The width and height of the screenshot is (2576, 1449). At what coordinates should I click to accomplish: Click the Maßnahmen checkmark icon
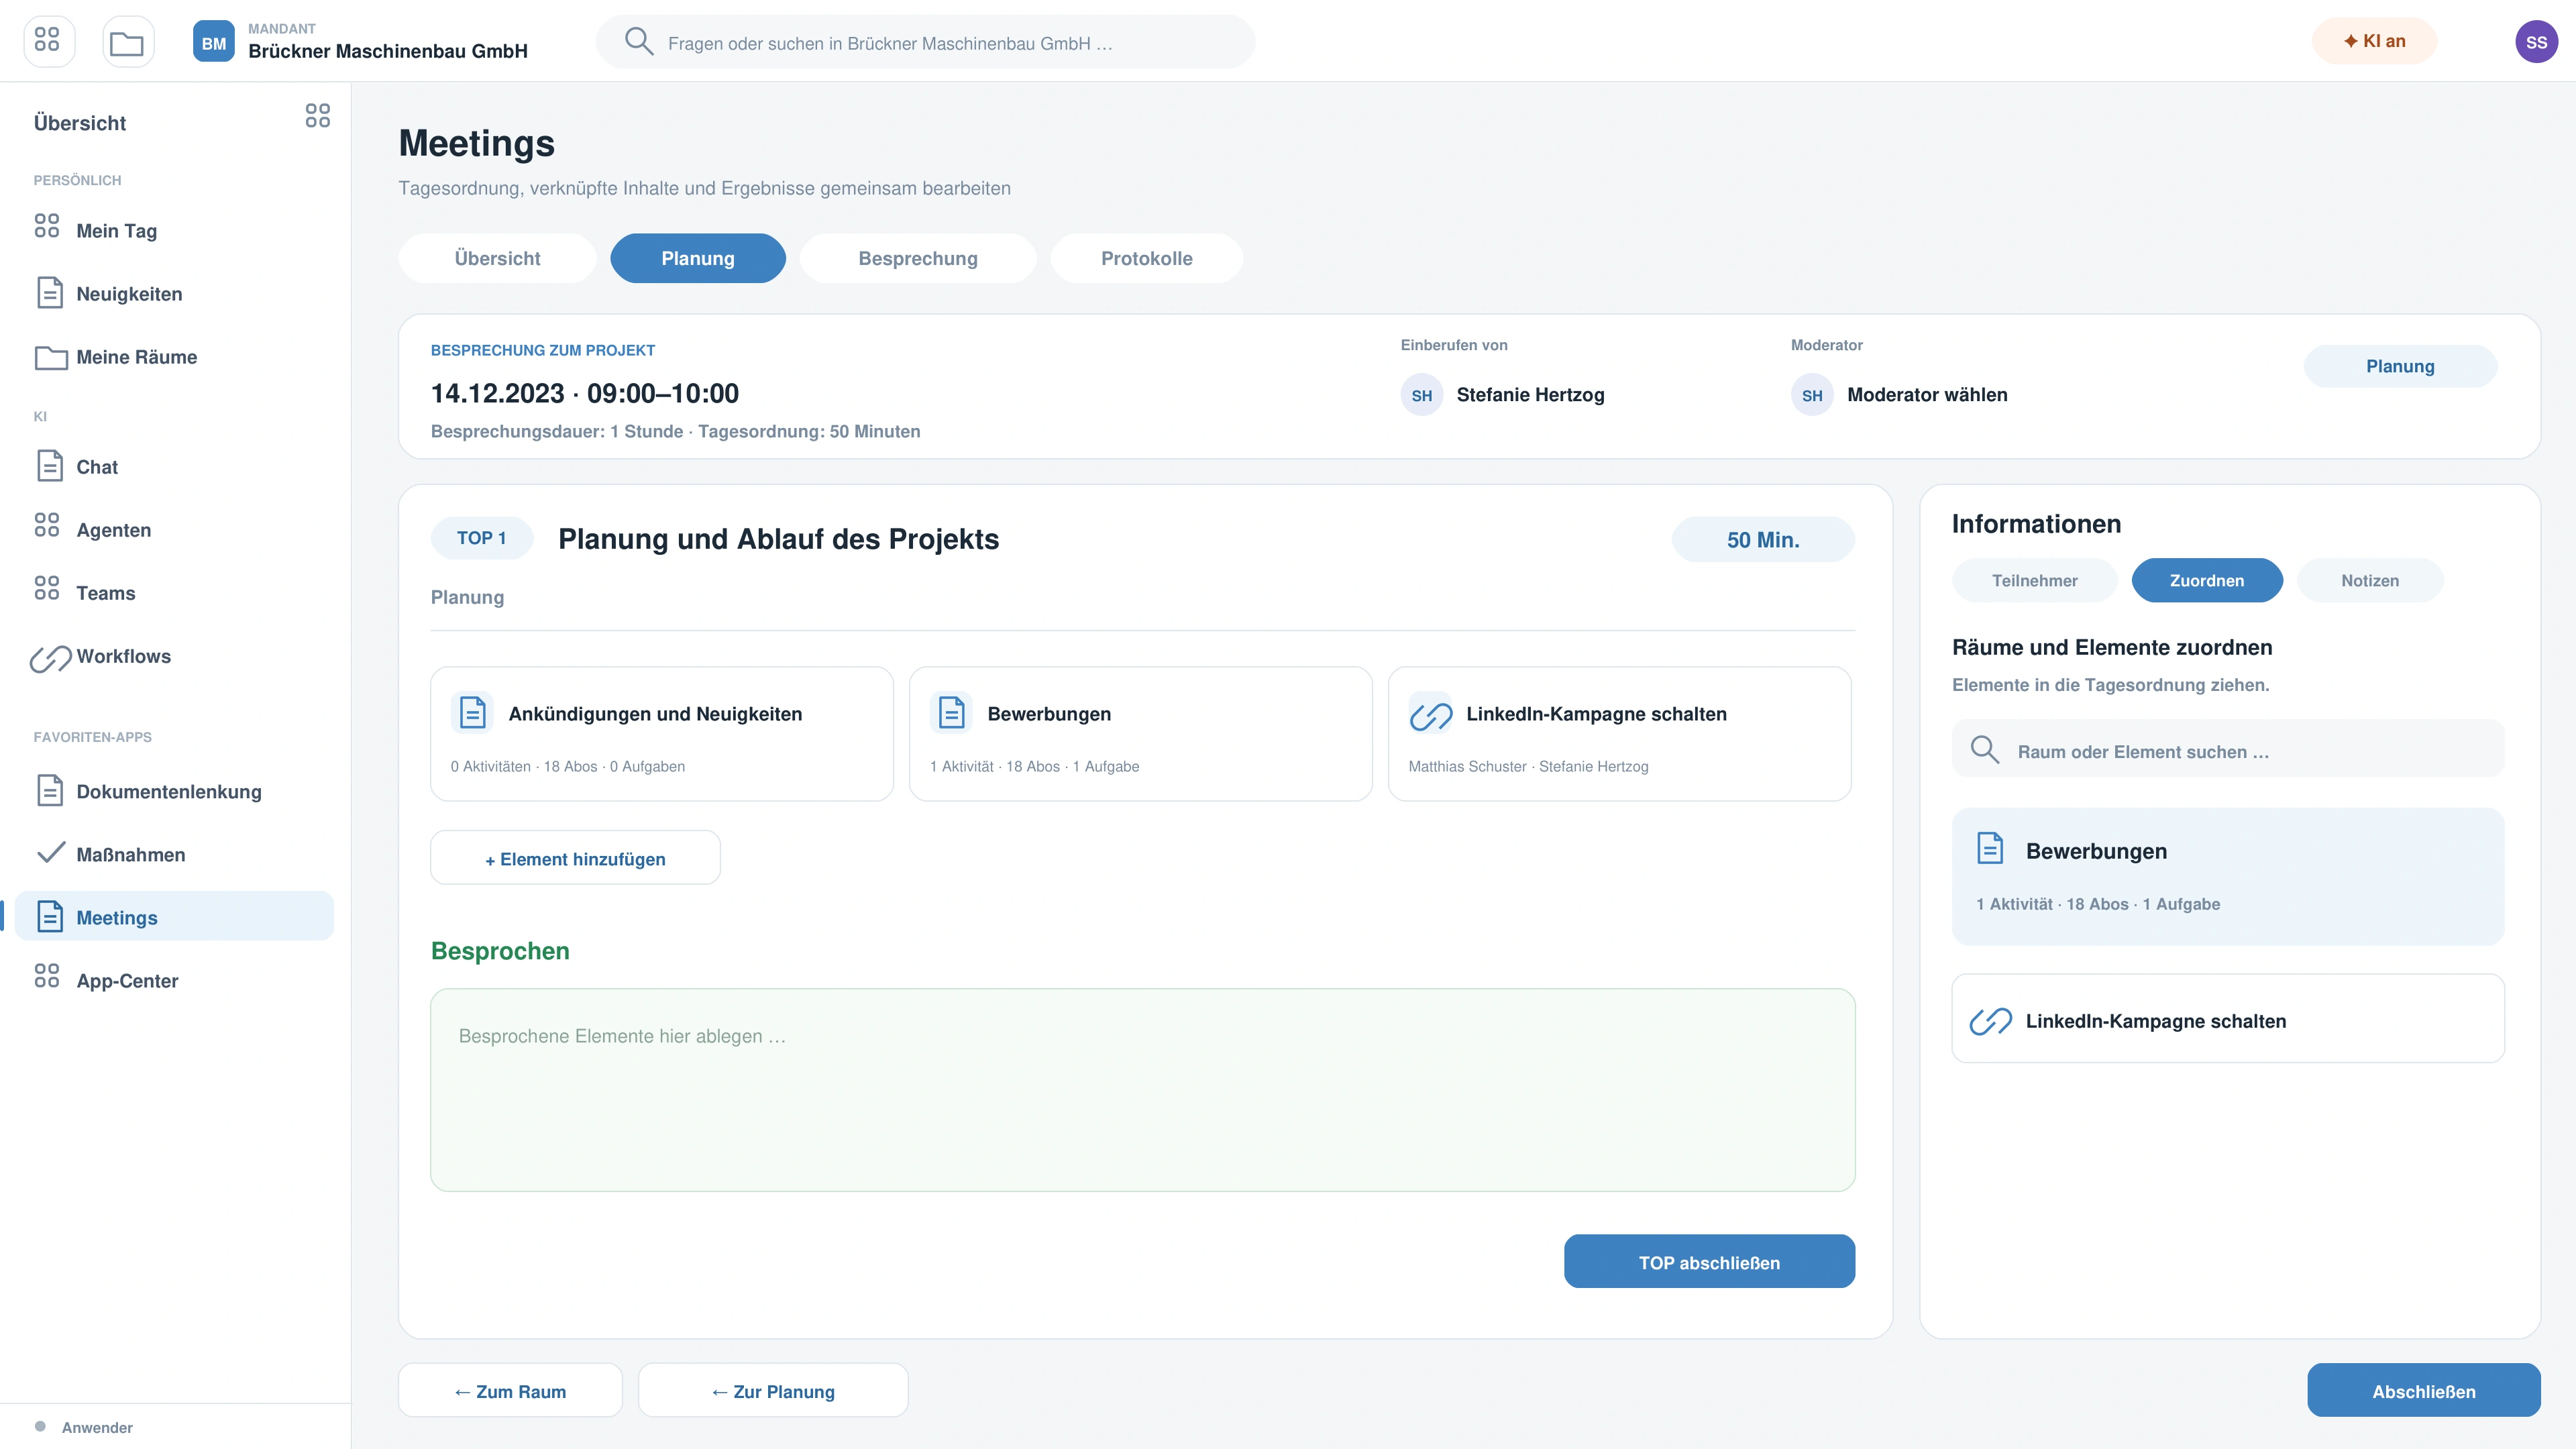pos(51,853)
